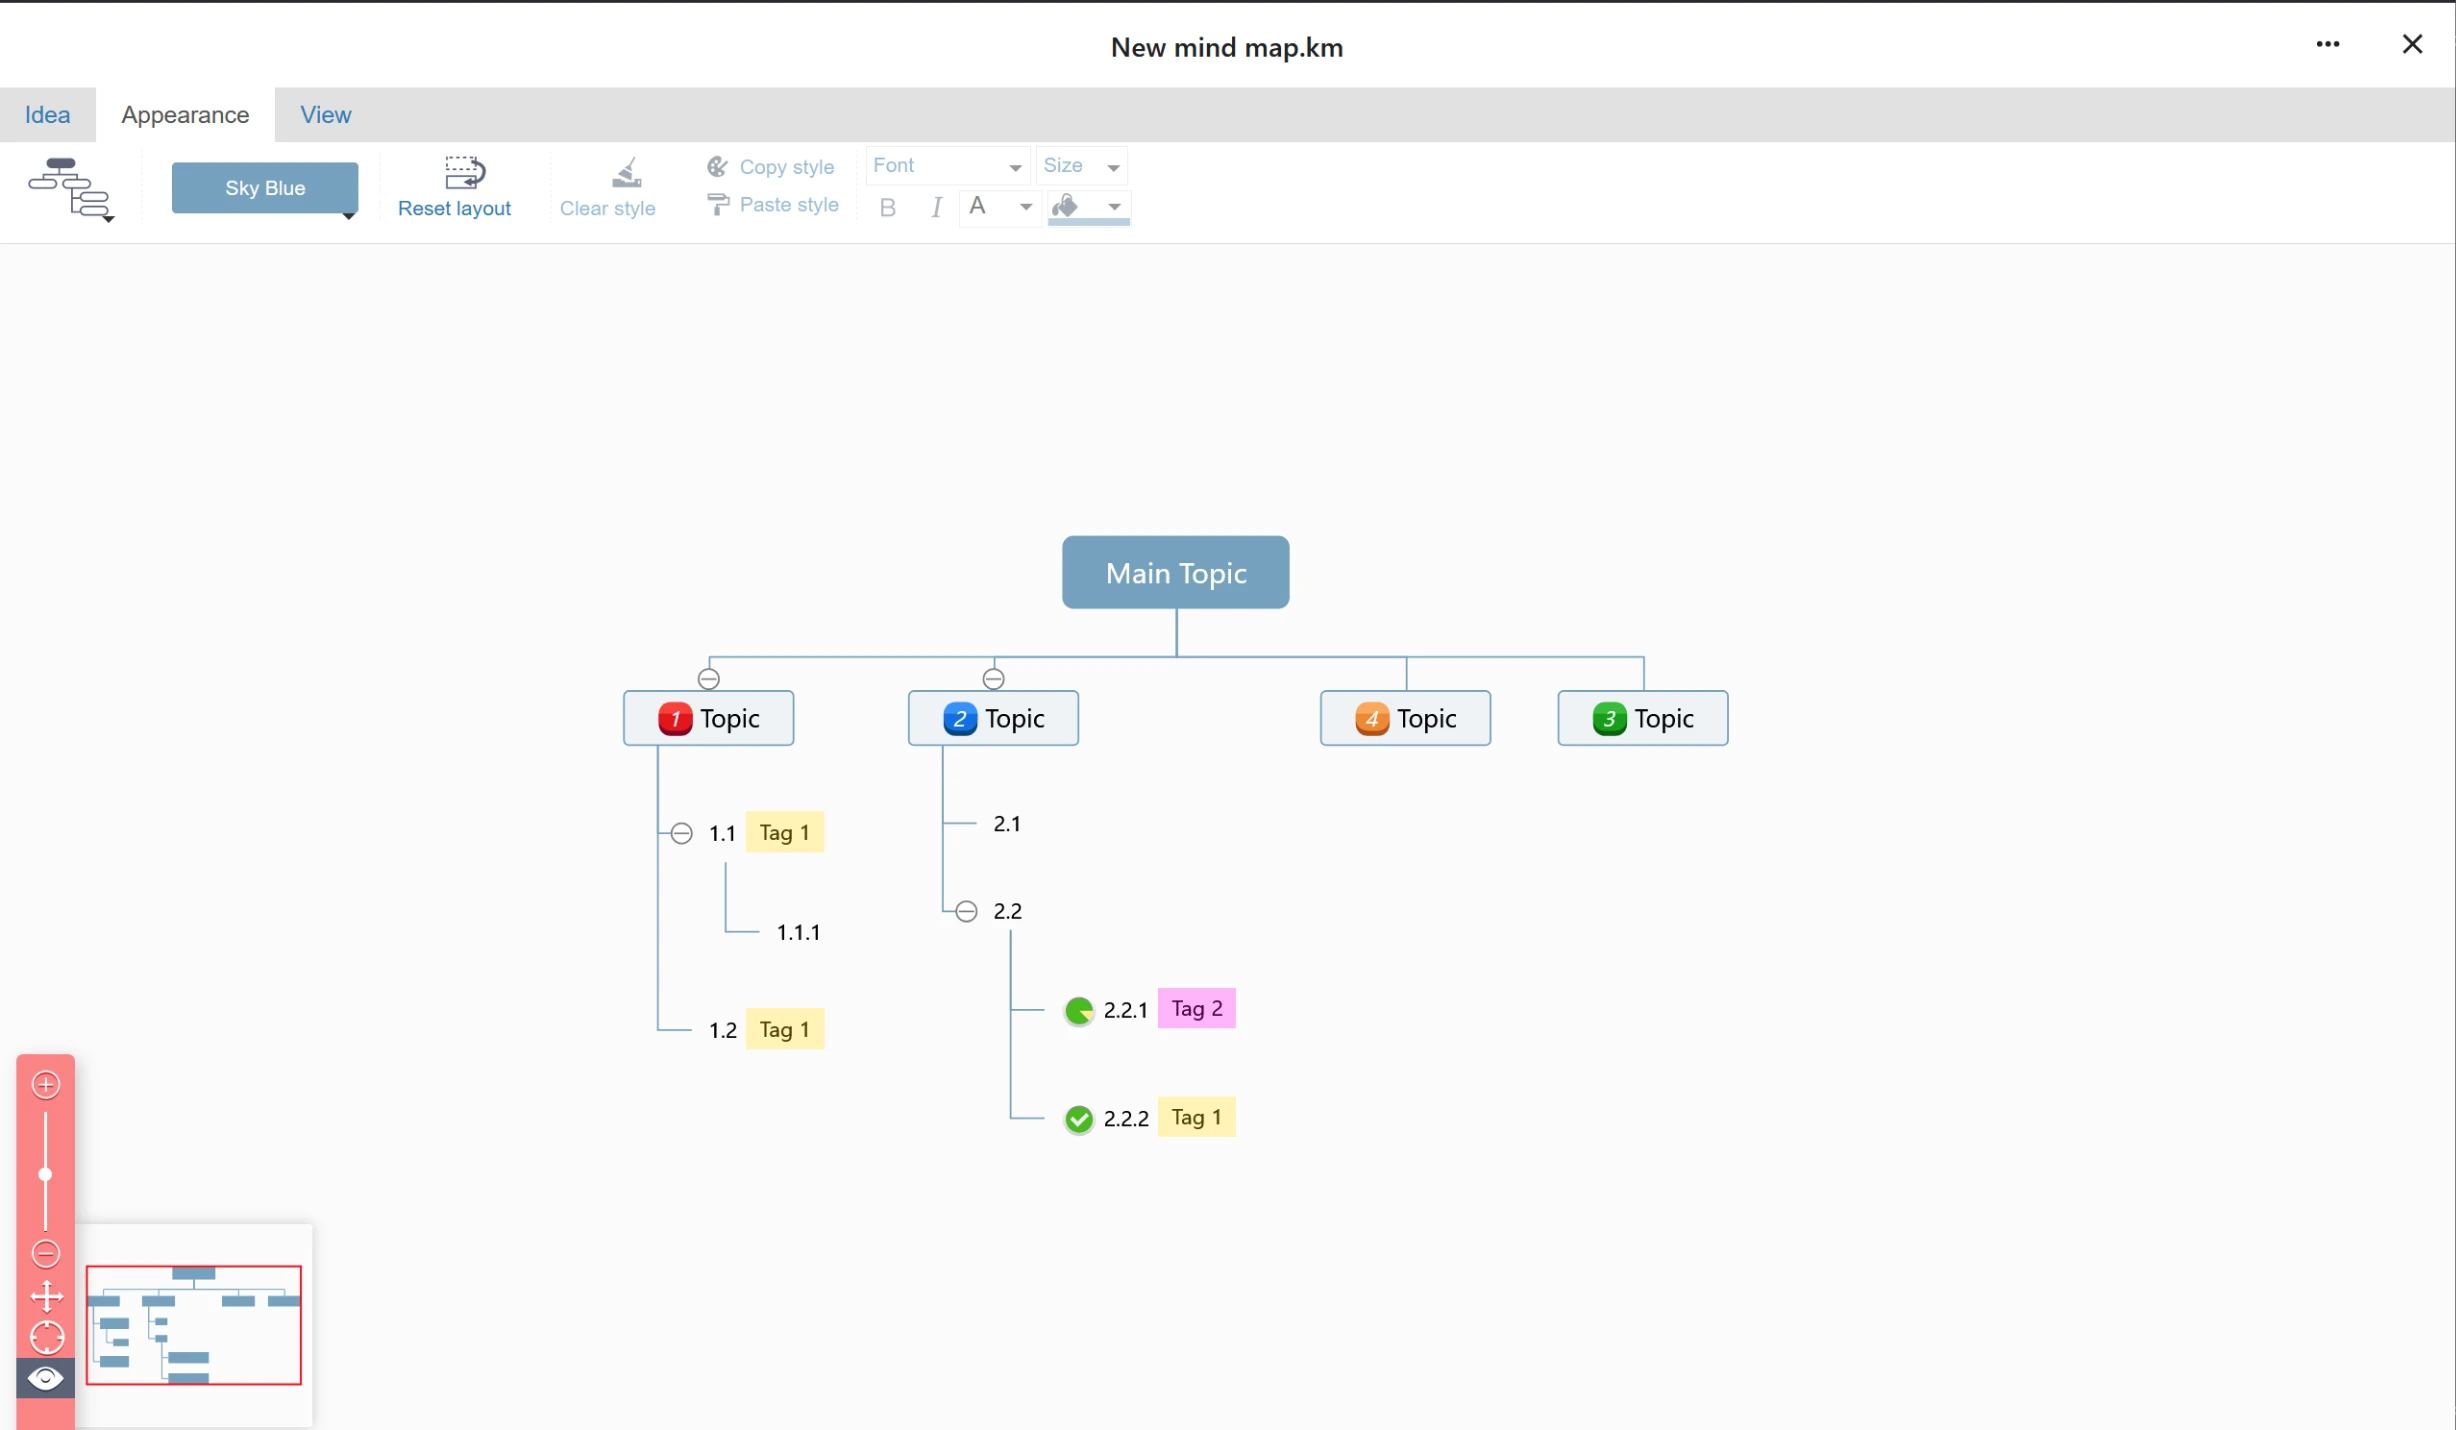Locate root with the crosshair icon
The height and width of the screenshot is (1430, 2456).
point(46,1337)
